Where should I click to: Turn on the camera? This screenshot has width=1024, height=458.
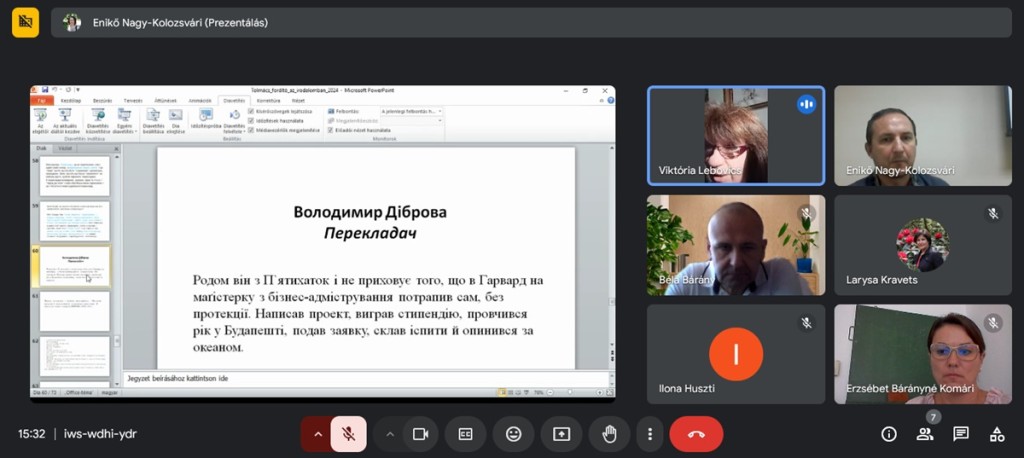[x=420, y=434]
